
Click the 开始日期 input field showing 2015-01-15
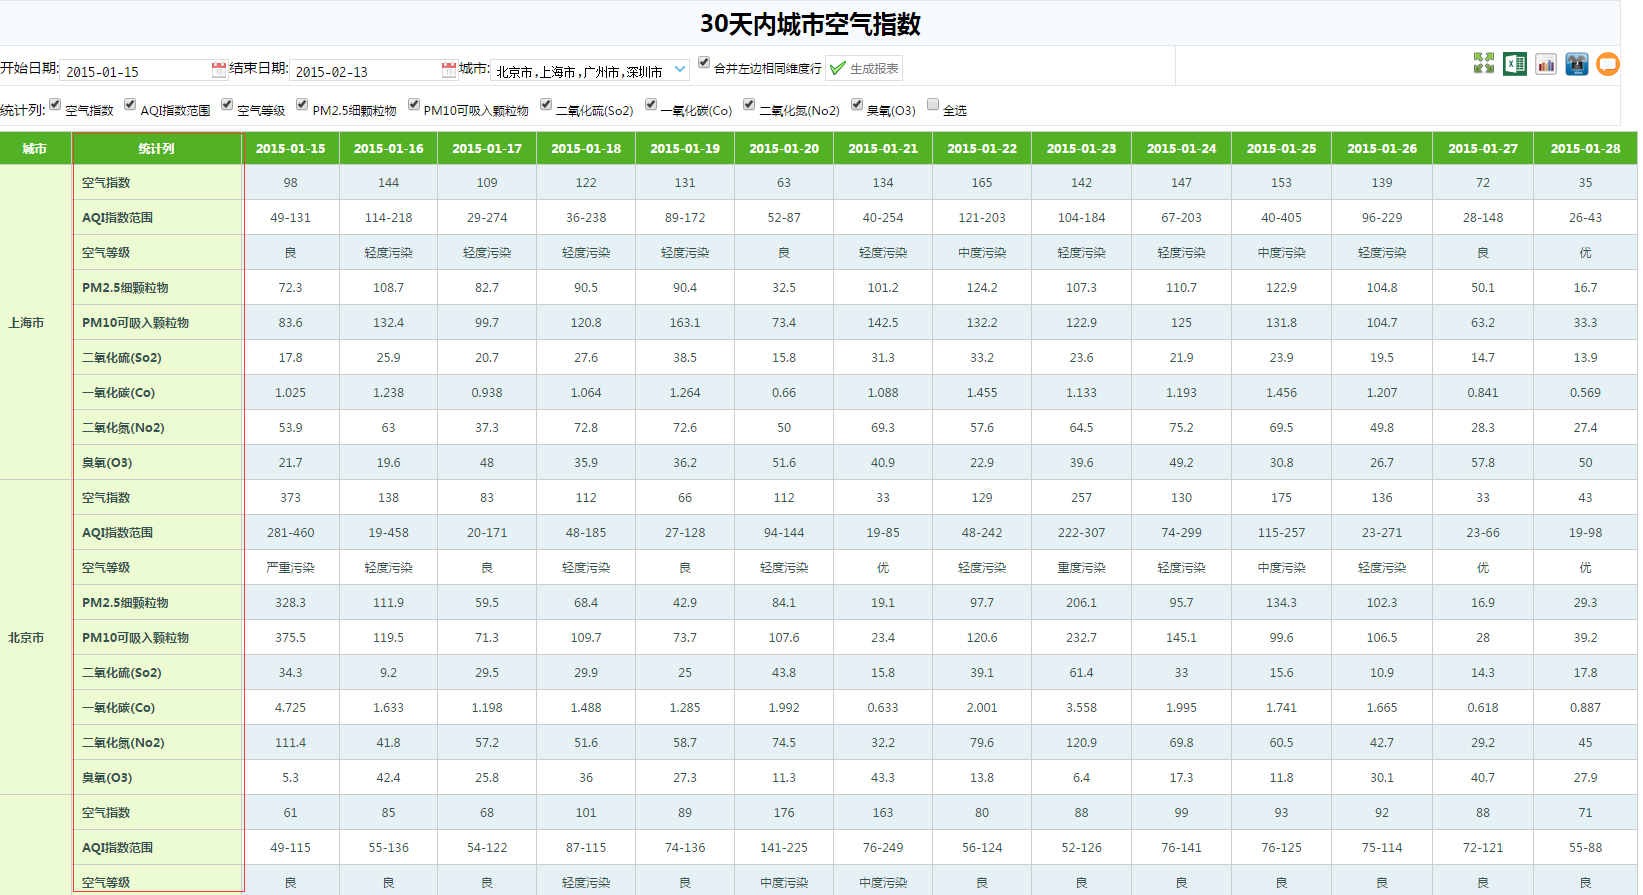(x=135, y=71)
